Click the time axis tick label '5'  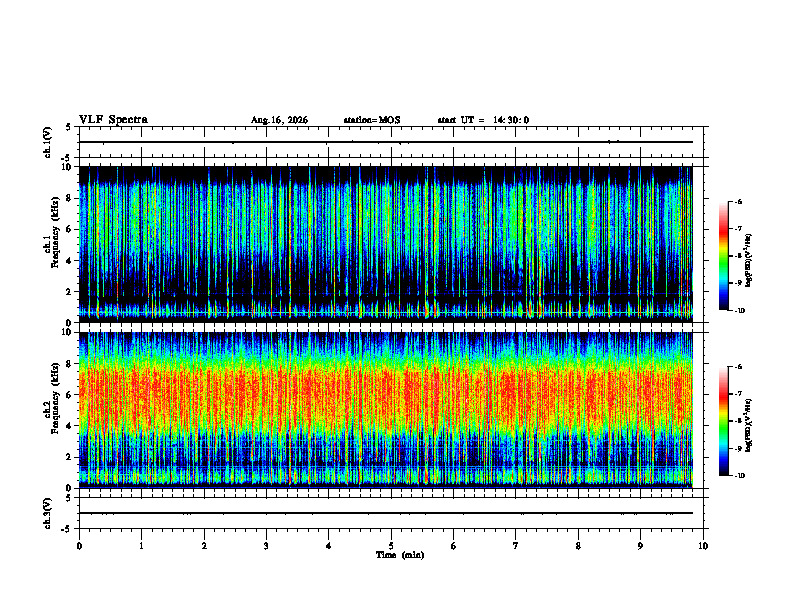point(391,546)
